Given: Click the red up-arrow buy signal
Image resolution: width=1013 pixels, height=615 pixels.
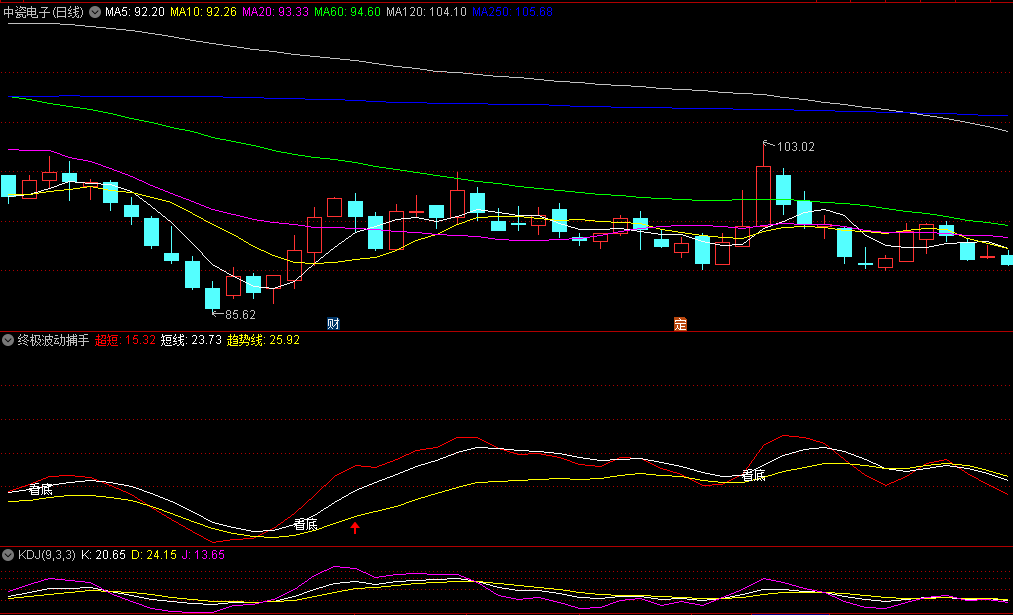Looking at the screenshot, I should 355,528.
